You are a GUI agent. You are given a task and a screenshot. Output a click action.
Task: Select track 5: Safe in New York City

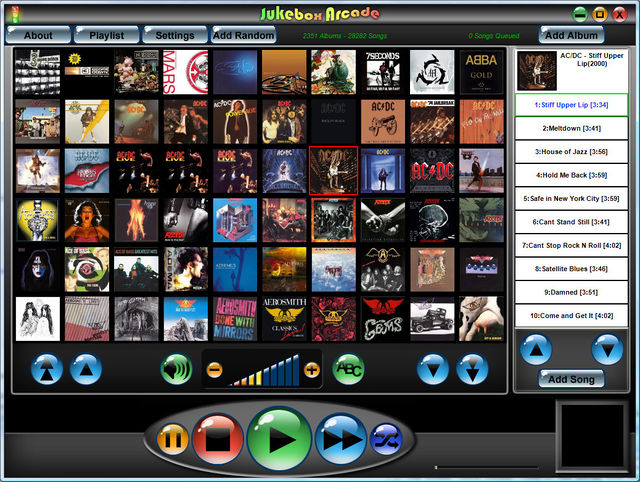[571, 198]
